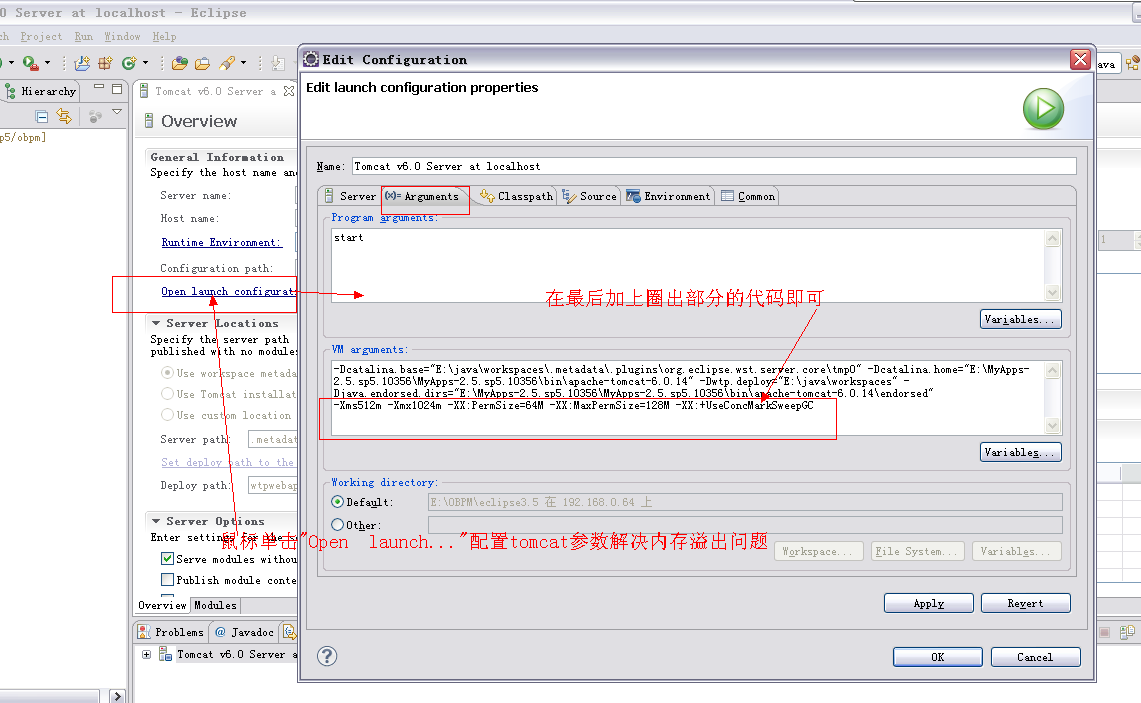The image size is (1141, 703).
Task: Open the Window menu
Action: tap(122, 36)
